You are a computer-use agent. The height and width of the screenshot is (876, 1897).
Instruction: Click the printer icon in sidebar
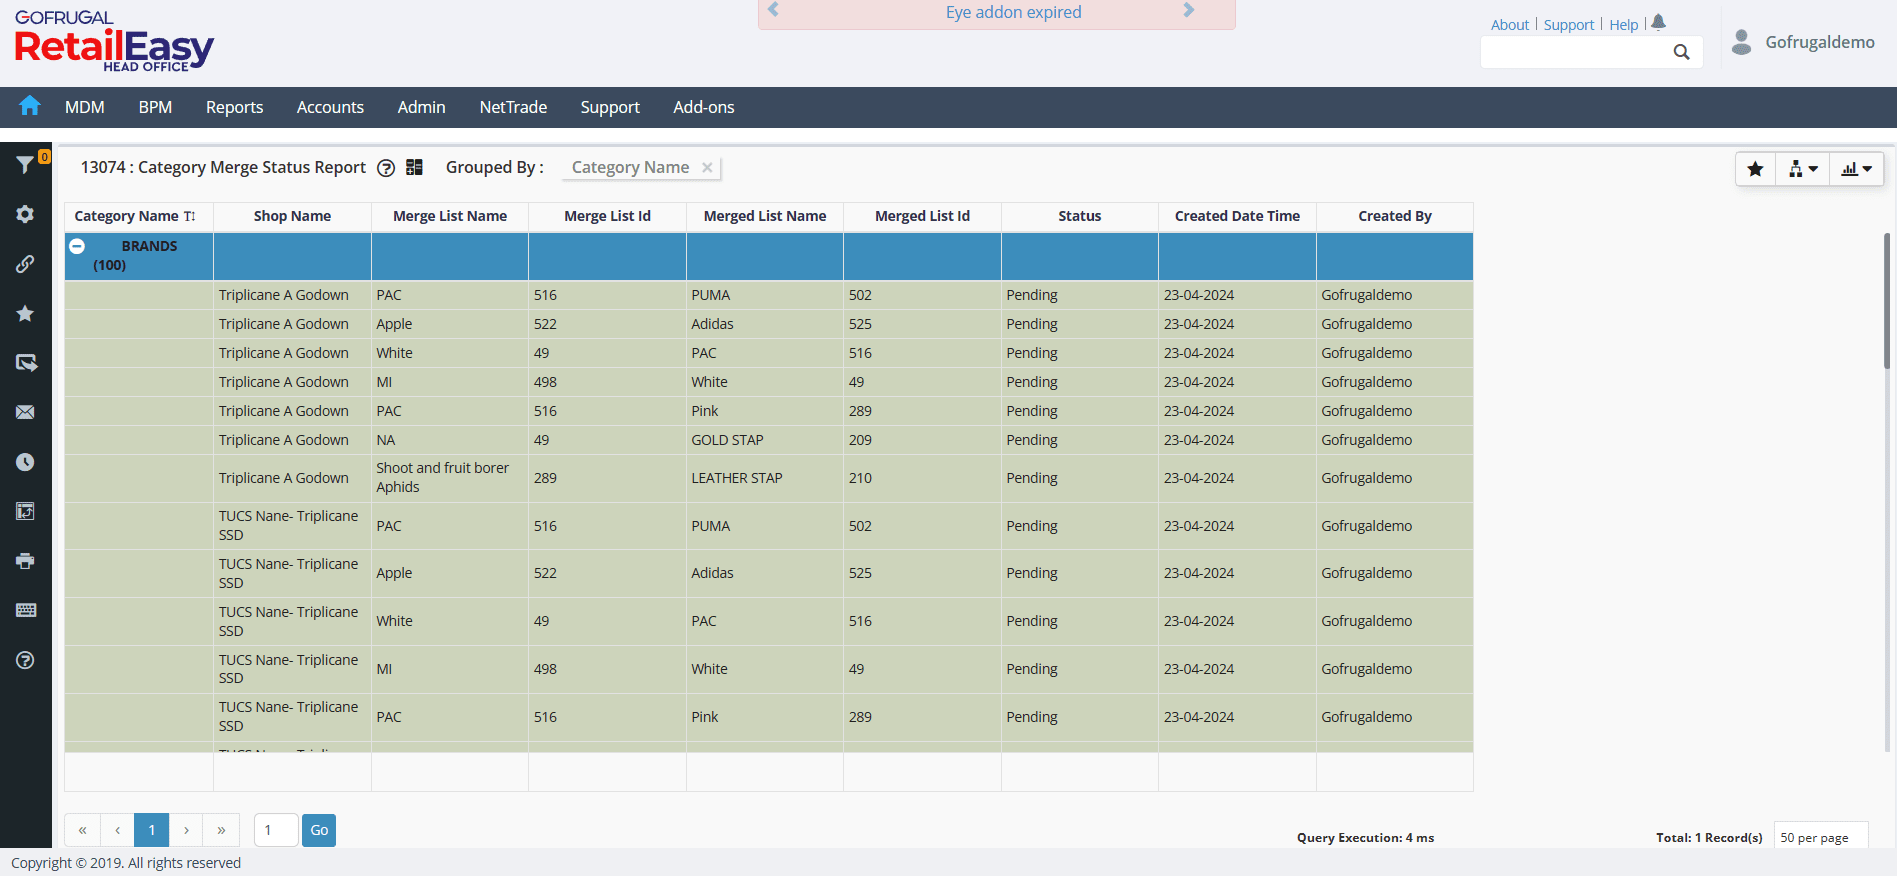click(25, 561)
